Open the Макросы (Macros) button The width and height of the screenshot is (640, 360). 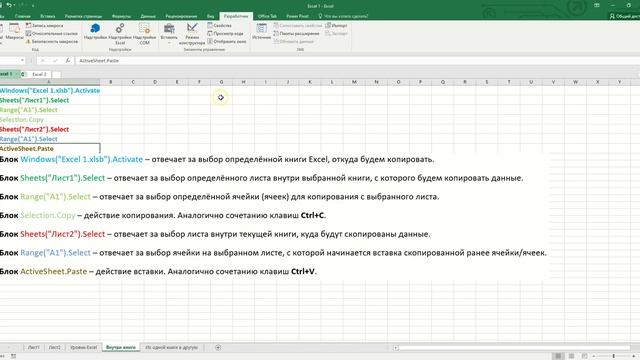pos(14,32)
